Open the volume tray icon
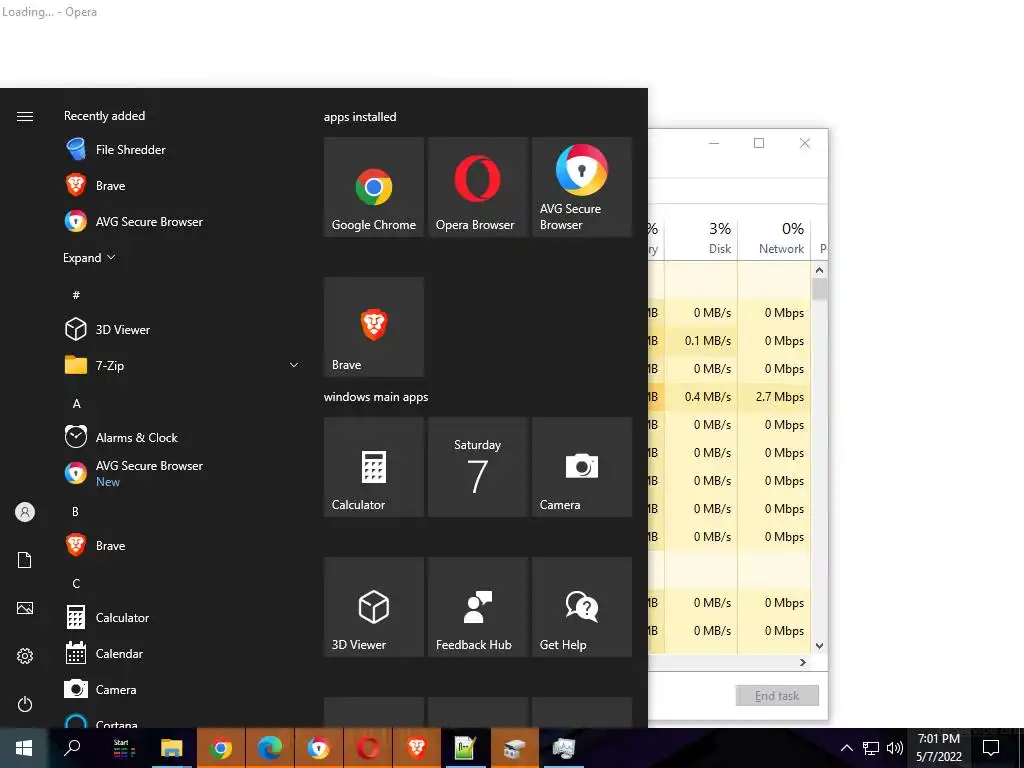Image resolution: width=1024 pixels, height=768 pixels. click(895, 748)
